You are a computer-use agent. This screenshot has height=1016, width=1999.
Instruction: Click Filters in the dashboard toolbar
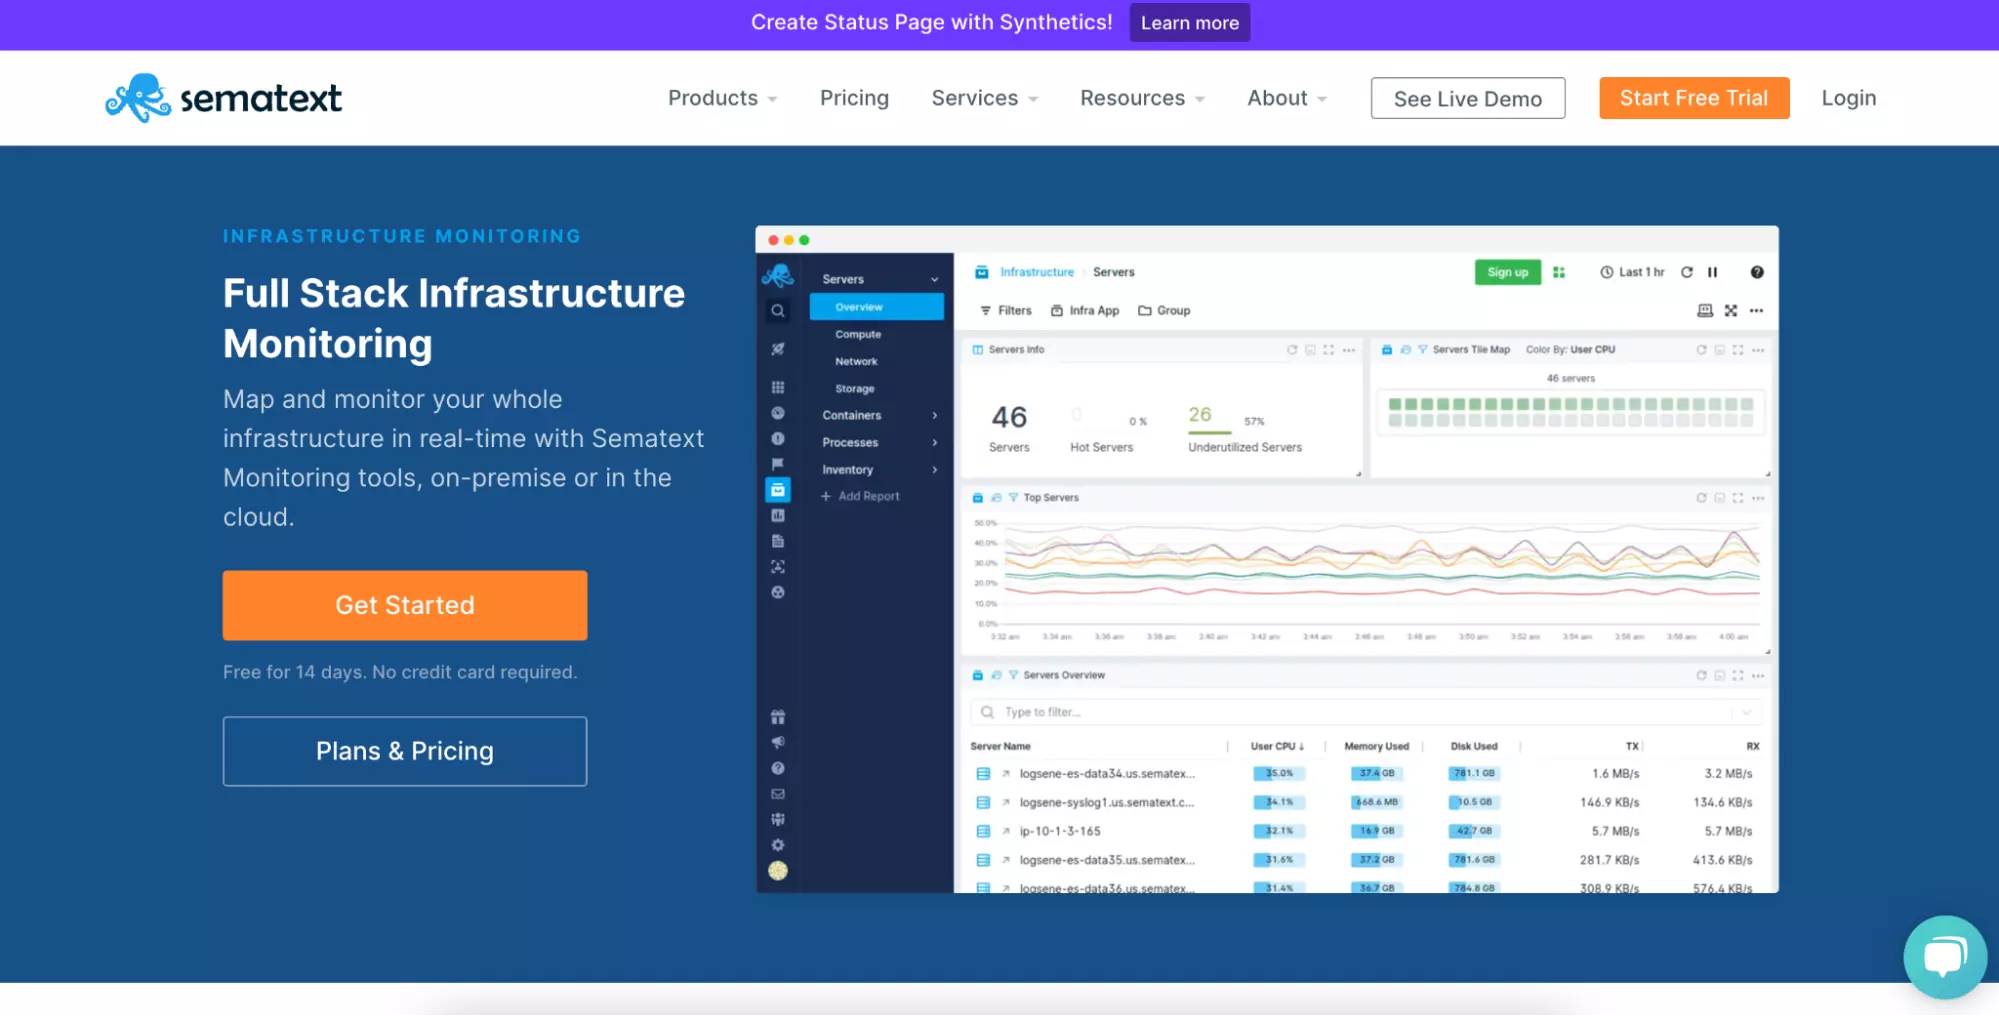[x=1006, y=311]
